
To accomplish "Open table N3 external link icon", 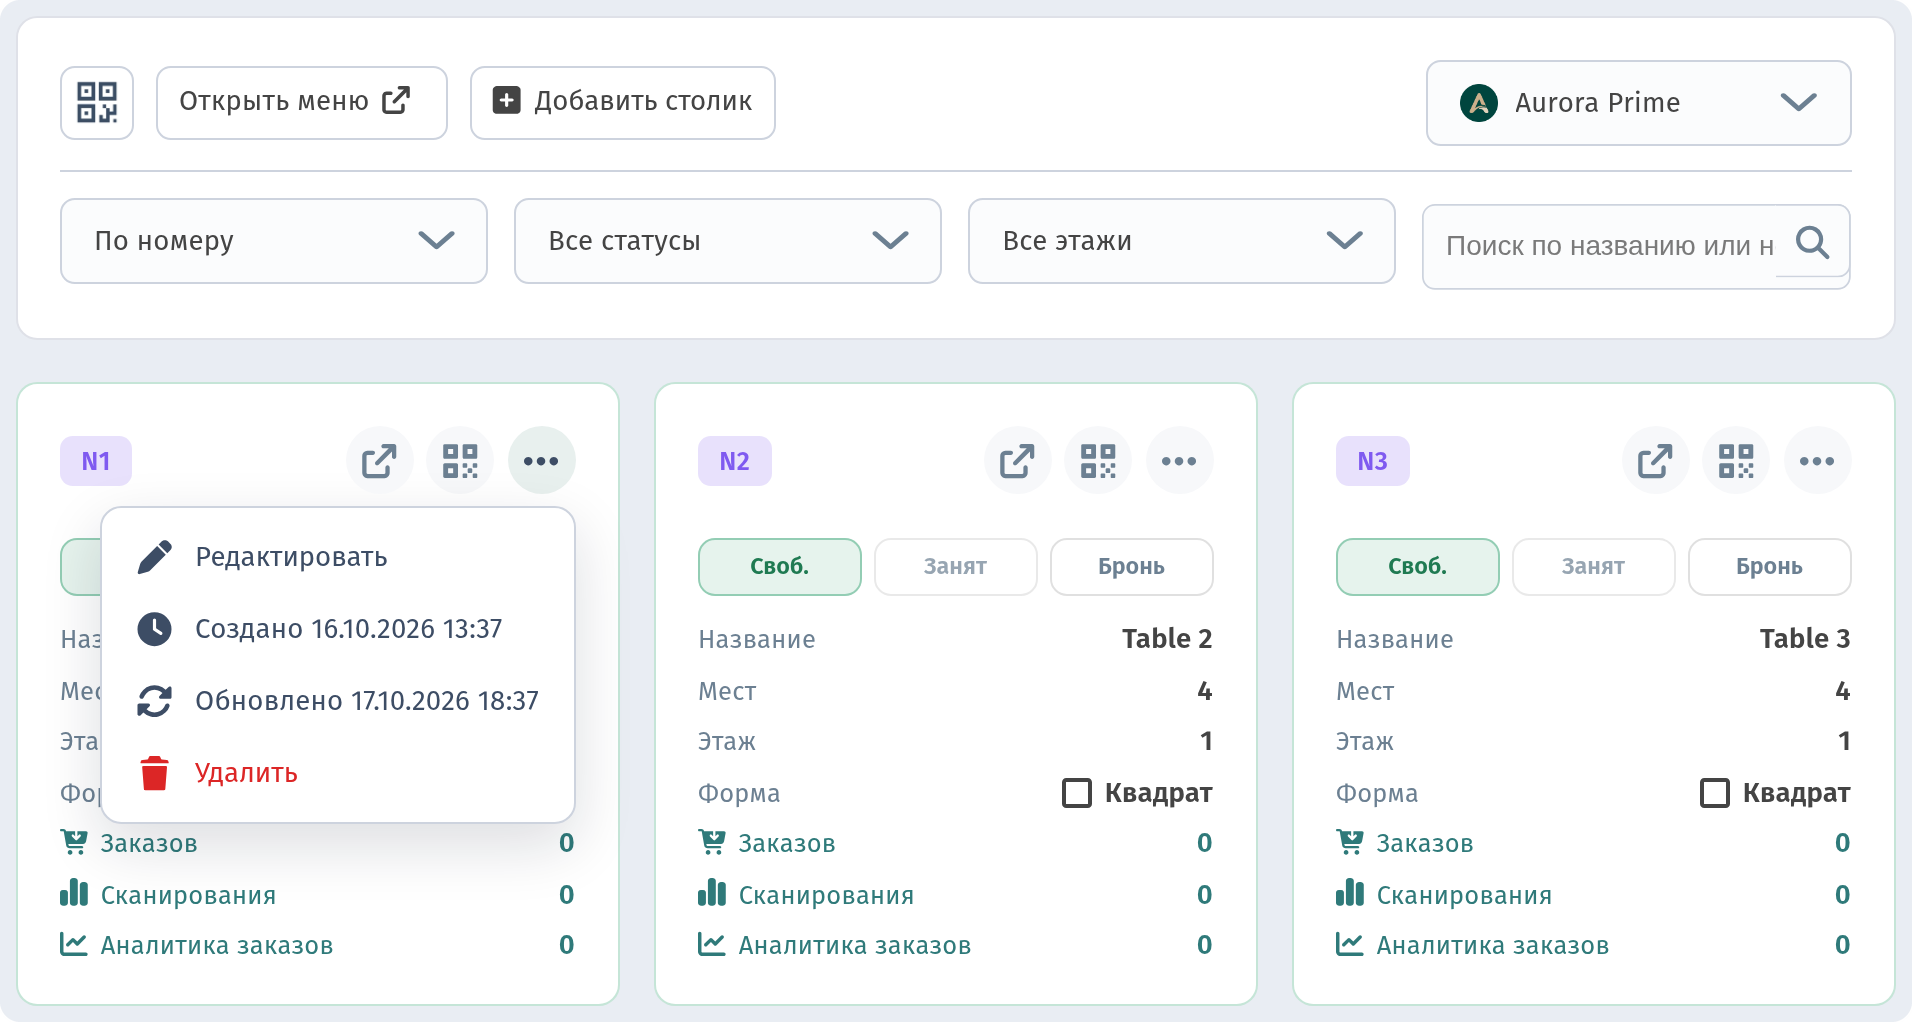I will point(1656,461).
